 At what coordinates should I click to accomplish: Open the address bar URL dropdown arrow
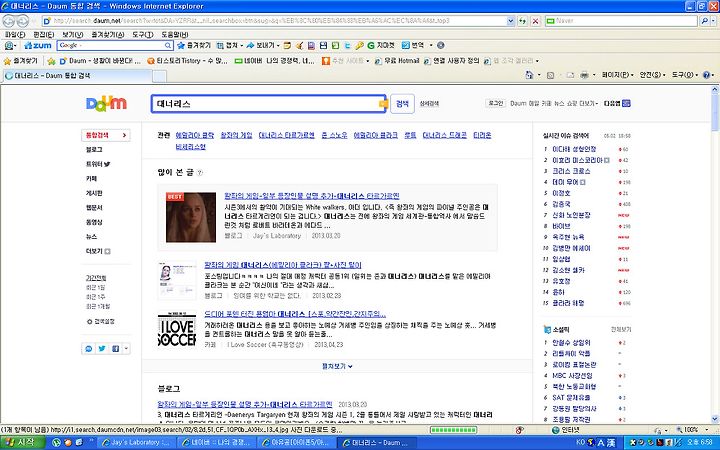[511, 21]
